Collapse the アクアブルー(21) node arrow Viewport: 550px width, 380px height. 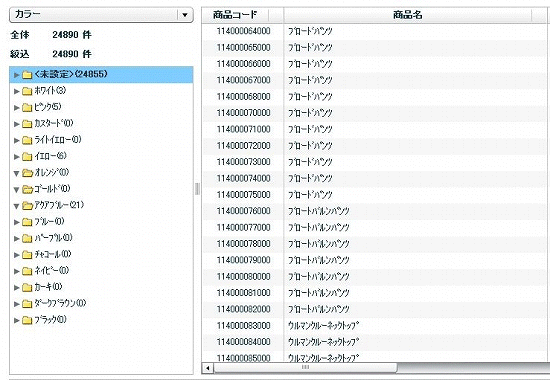tap(16, 206)
